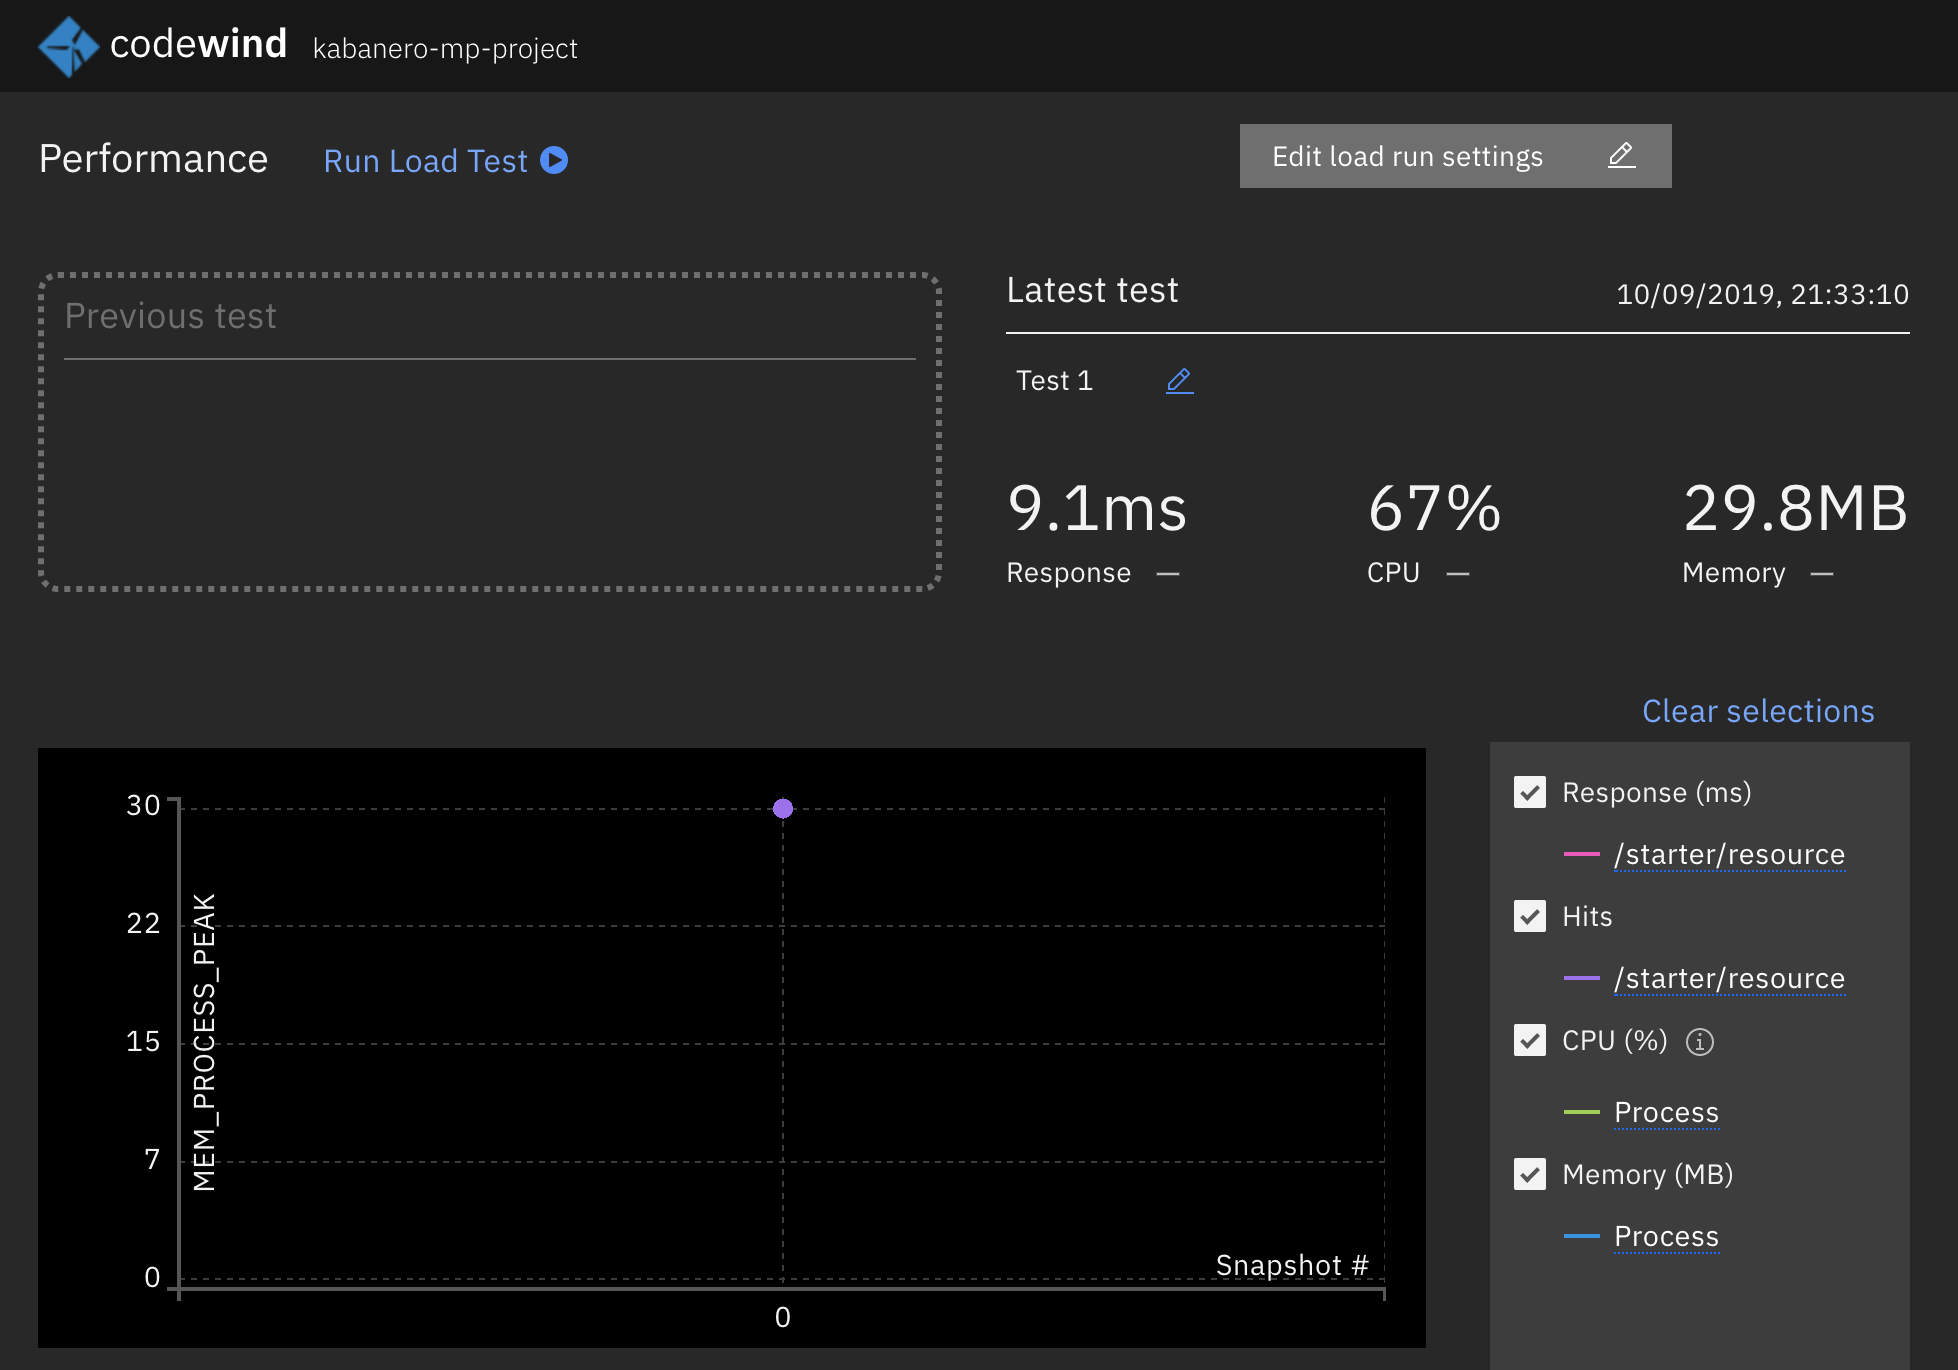
Task: Click the kabanero-mp-project name in header
Action: (x=445, y=48)
